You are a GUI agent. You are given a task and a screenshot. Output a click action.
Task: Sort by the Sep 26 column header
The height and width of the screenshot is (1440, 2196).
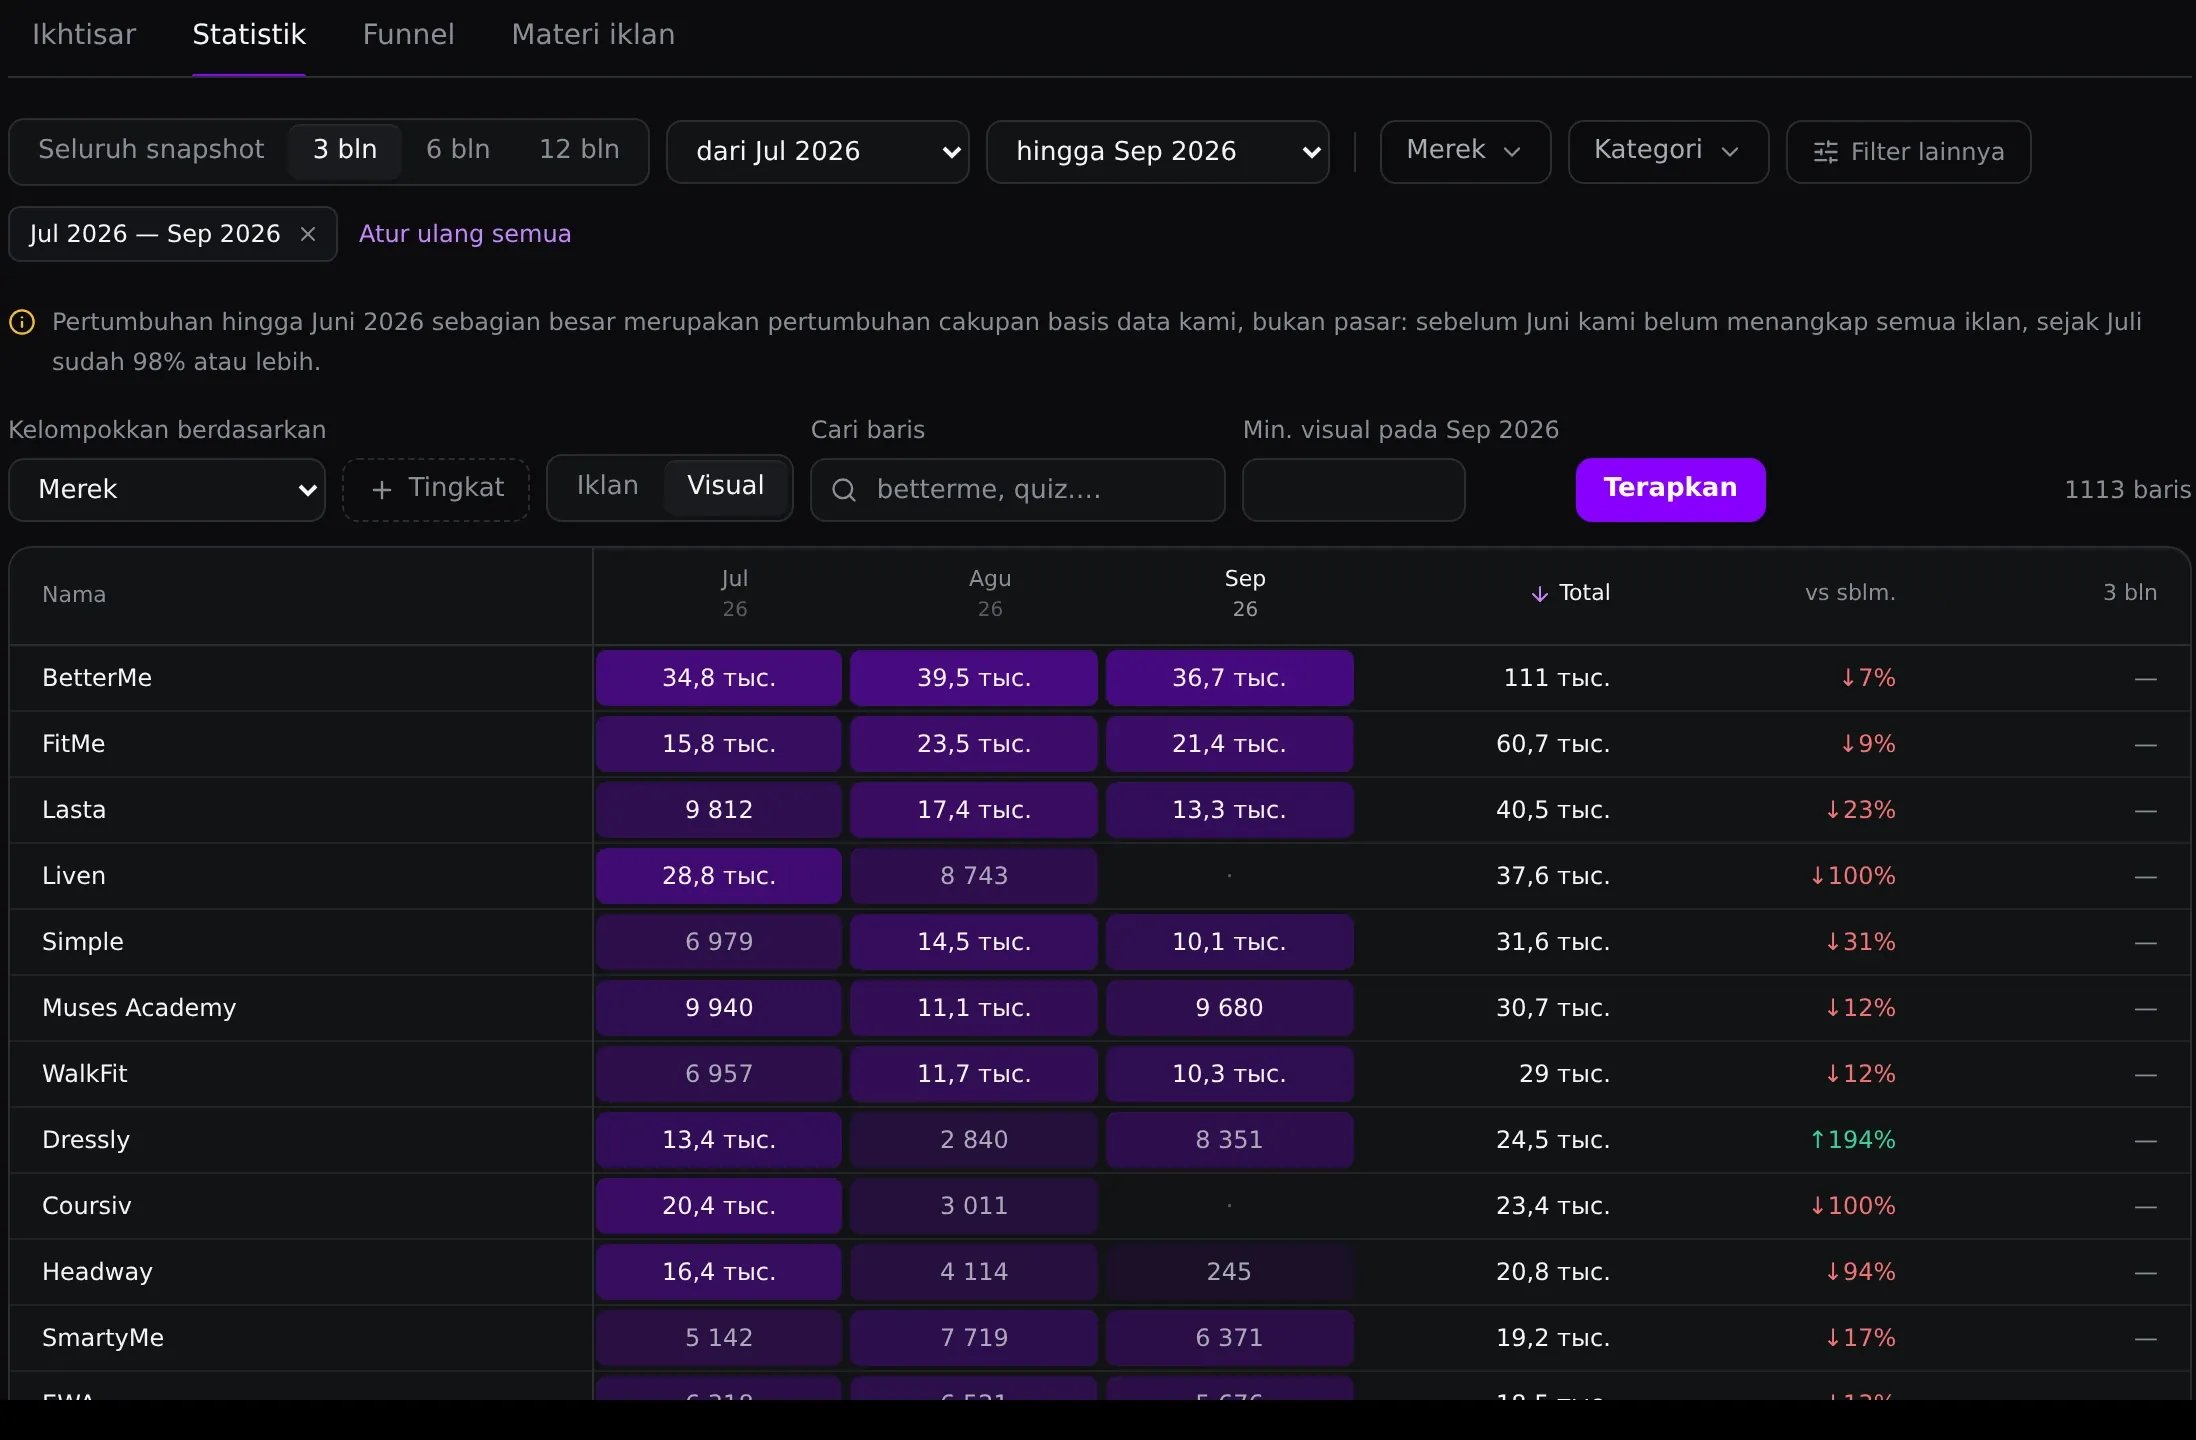(x=1244, y=593)
